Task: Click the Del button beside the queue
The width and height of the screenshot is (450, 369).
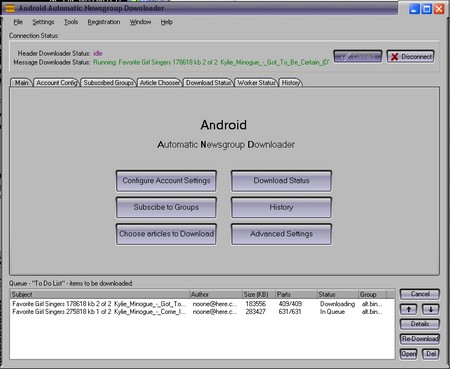Action: click(x=431, y=354)
